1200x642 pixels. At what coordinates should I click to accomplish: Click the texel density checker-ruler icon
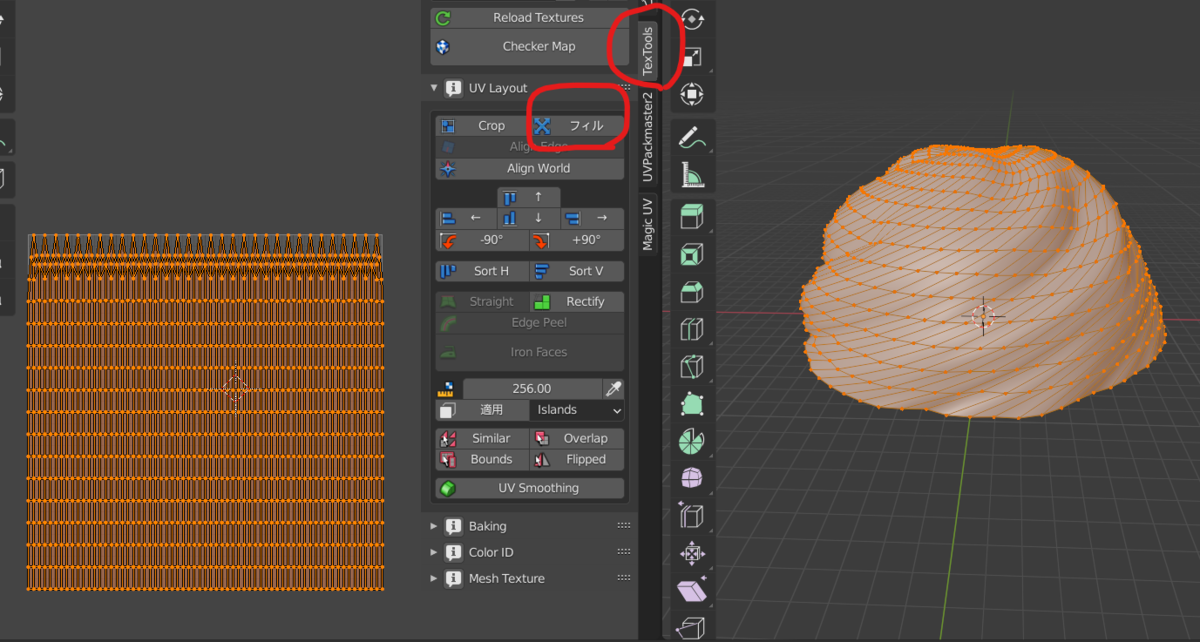tap(447, 389)
